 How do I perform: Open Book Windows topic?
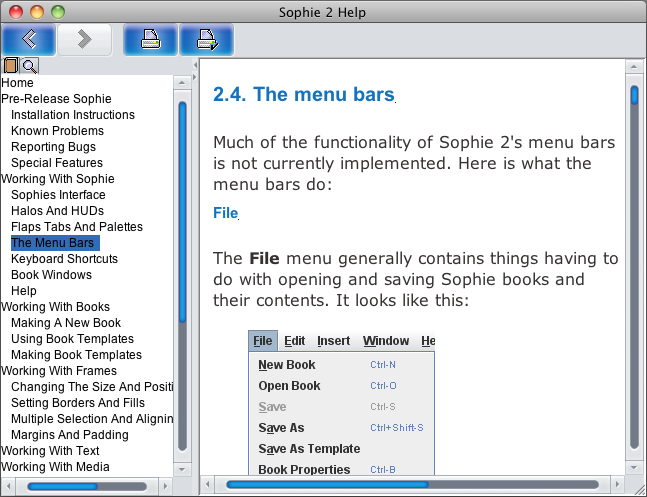[x=52, y=275]
